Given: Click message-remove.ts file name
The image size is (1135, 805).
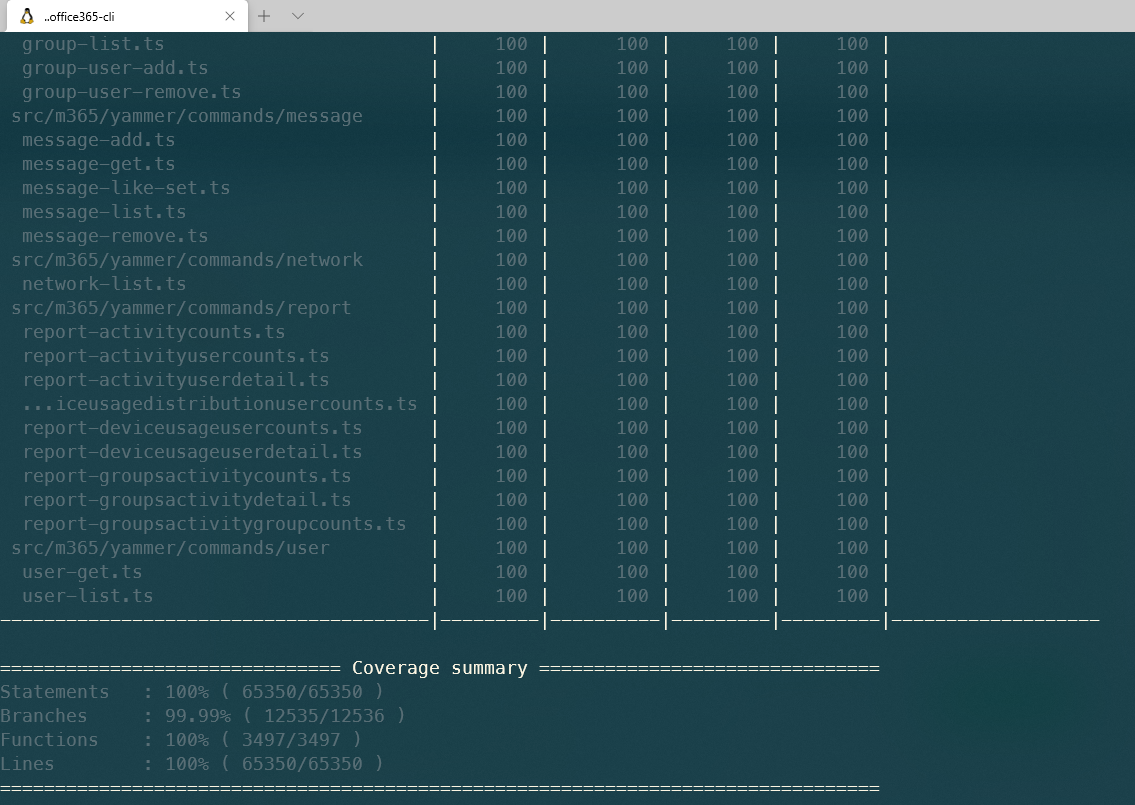Looking at the screenshot, I should coord(115,236).
